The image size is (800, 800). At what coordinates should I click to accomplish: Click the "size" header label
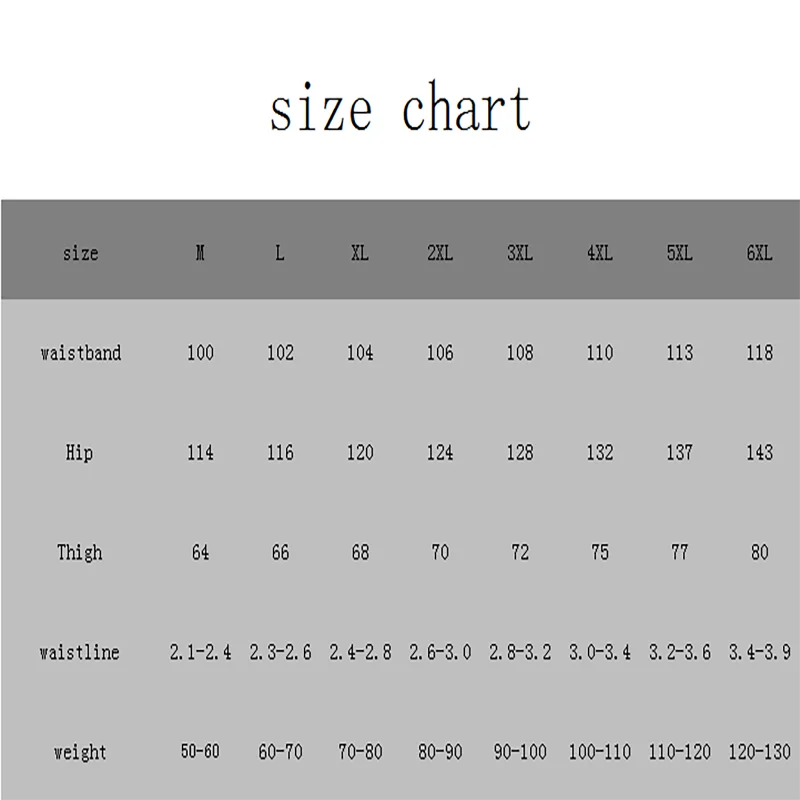click(80, 253)
